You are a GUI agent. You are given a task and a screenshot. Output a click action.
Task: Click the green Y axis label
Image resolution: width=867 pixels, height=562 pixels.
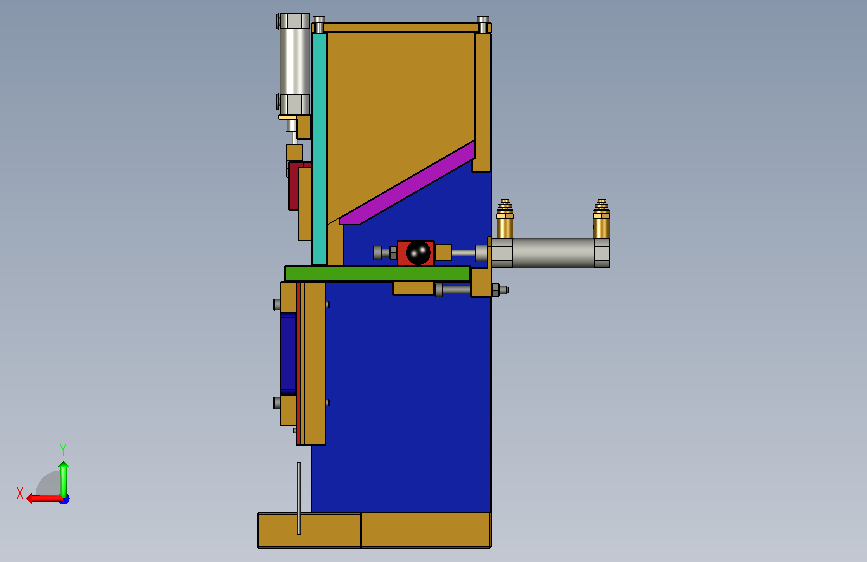tap(63, 450)
